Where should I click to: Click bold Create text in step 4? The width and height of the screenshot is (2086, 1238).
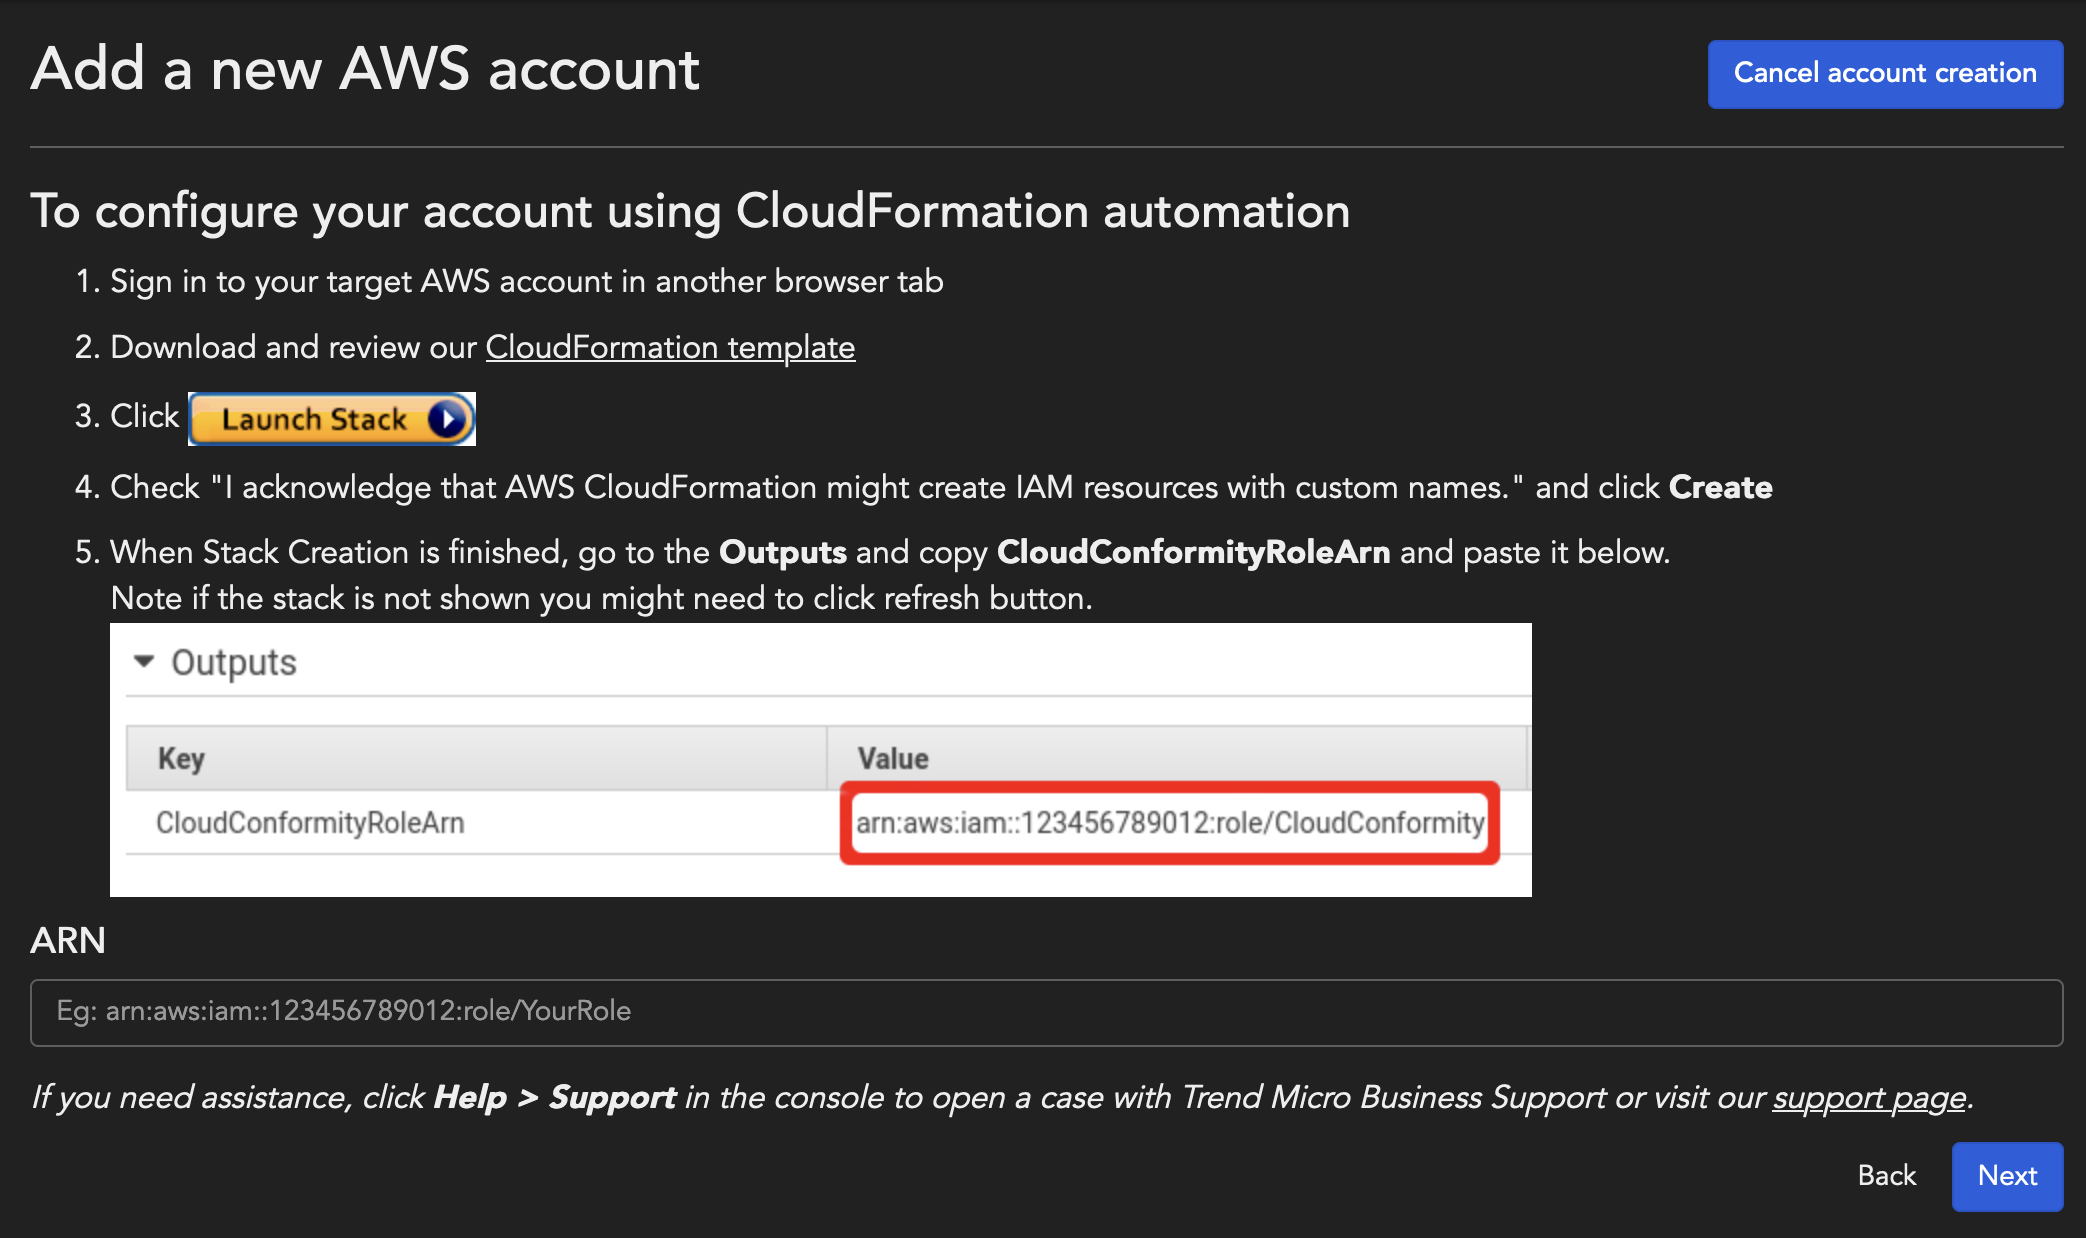coord(1720,487)
